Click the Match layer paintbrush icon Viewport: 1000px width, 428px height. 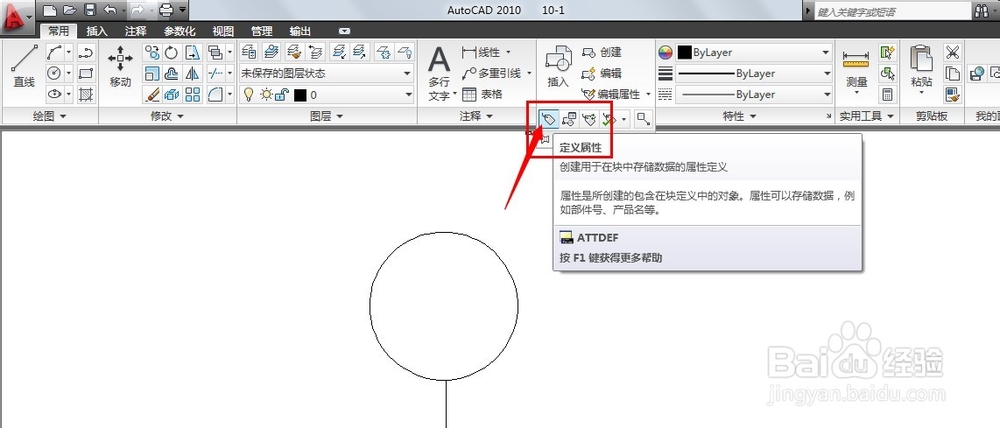click(294, 52)
